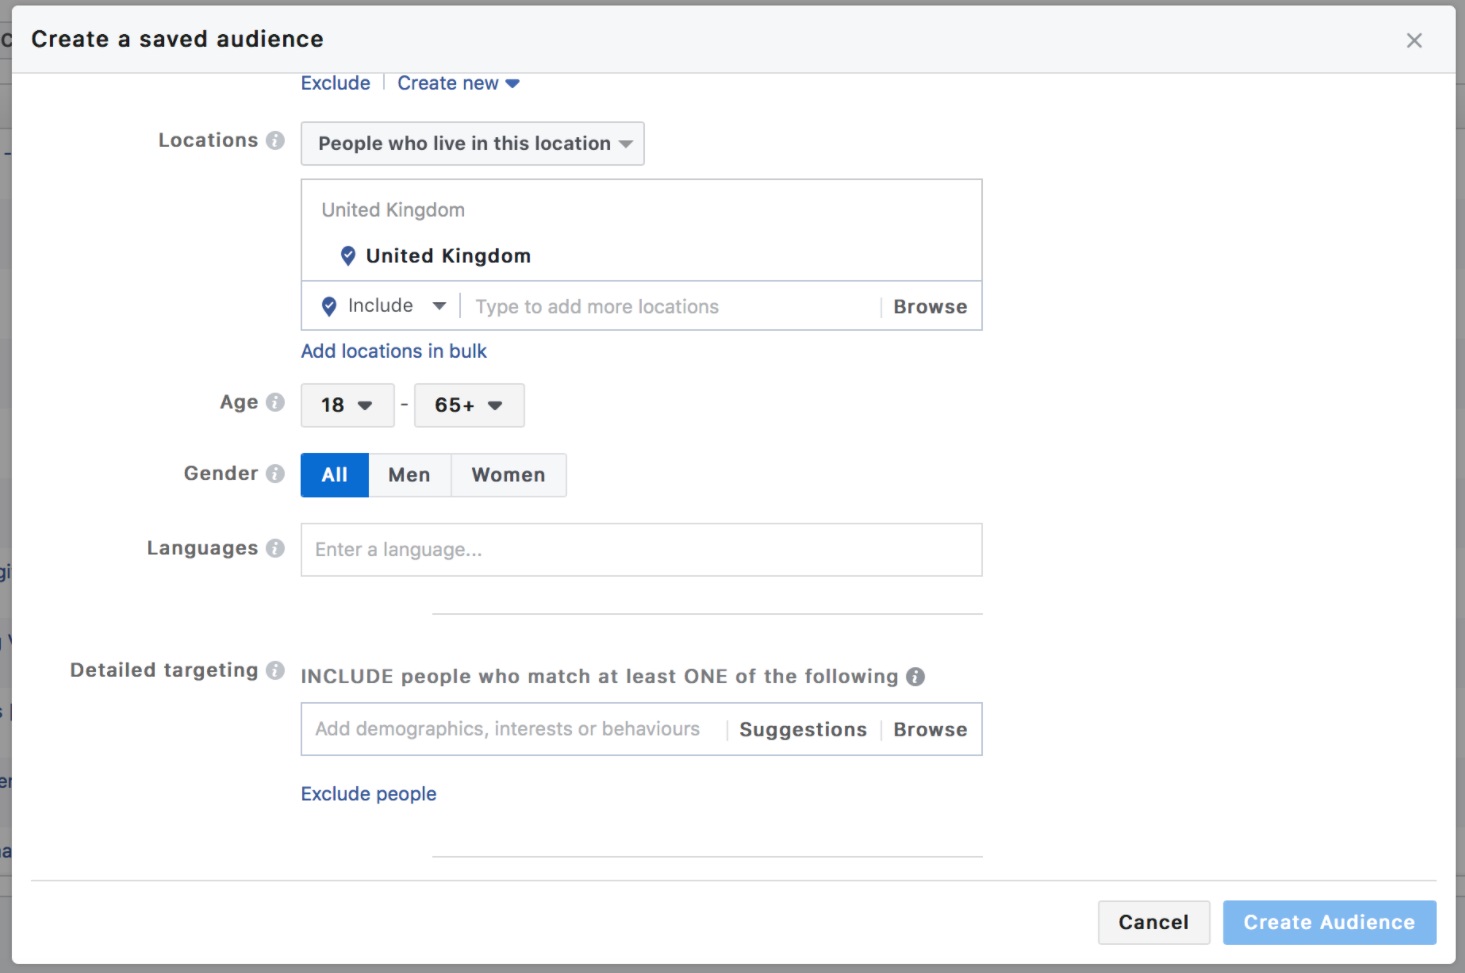
Task: Click the Detailed targeting info icon
Action: (275, 670)
